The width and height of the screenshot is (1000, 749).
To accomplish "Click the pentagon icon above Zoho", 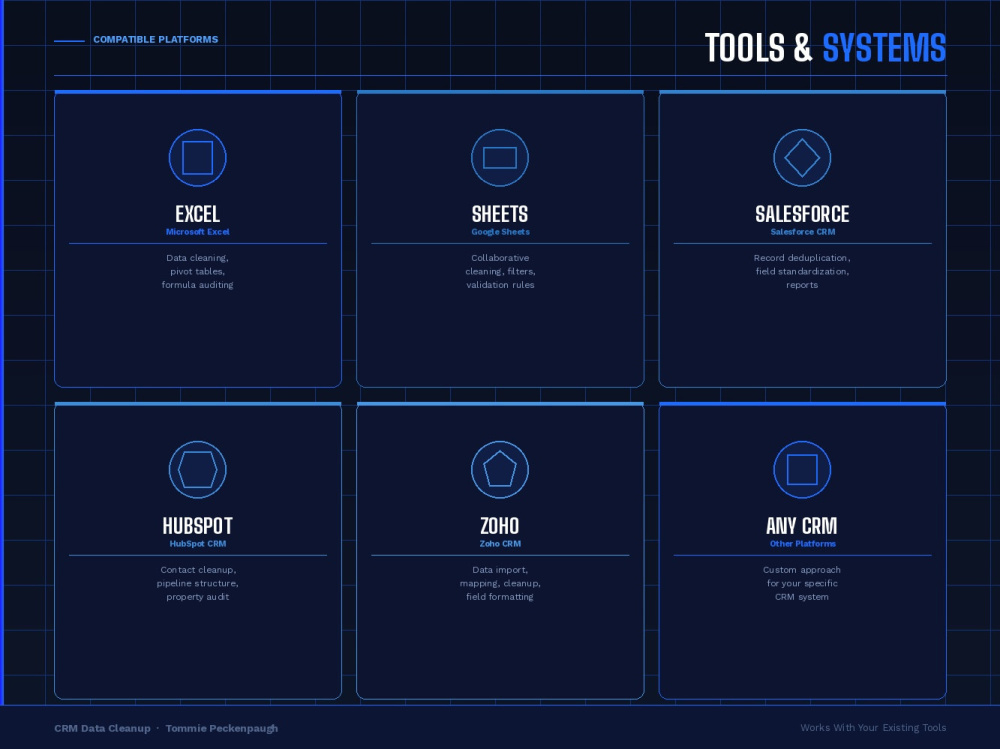I will (x=500, y=470).
